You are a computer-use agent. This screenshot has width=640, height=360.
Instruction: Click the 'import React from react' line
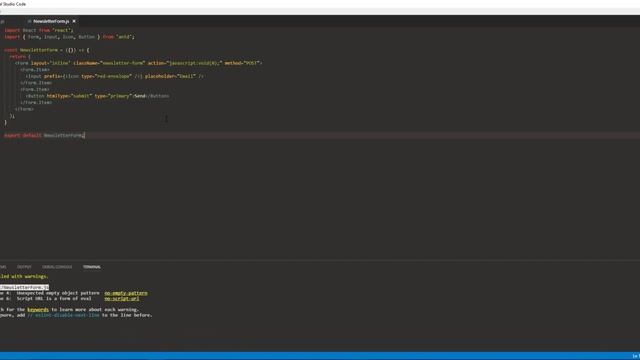39,30
